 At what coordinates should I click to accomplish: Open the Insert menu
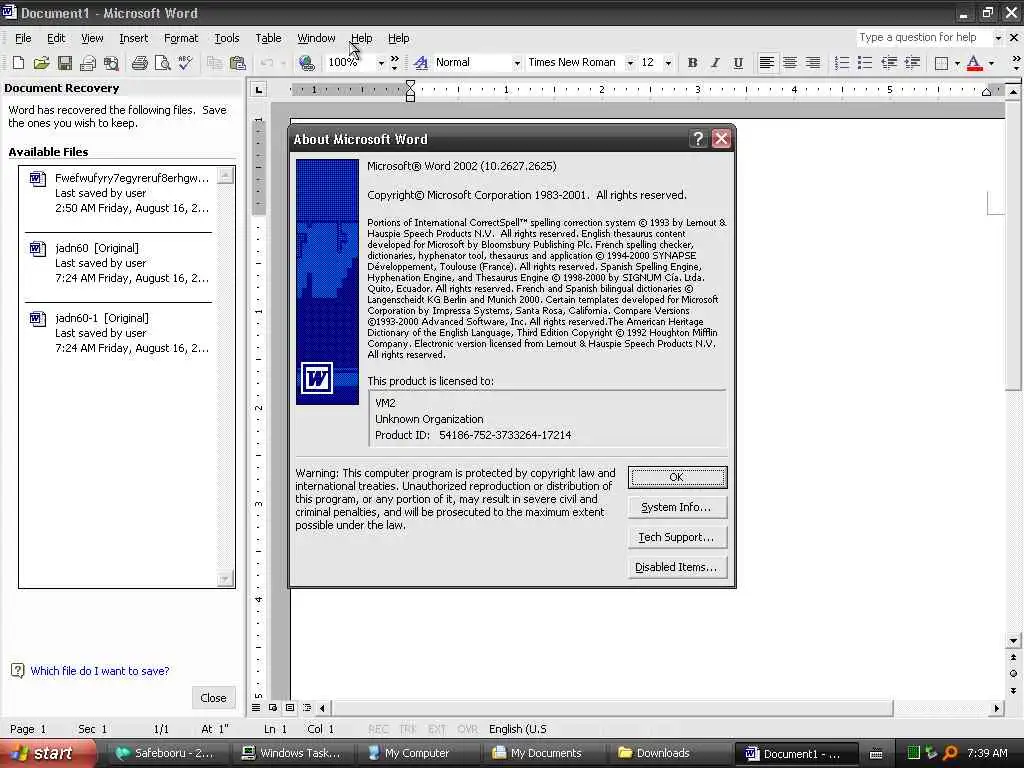click(133, 38)
